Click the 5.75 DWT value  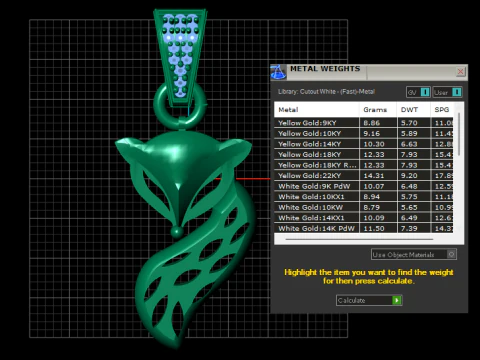(409, 197)
